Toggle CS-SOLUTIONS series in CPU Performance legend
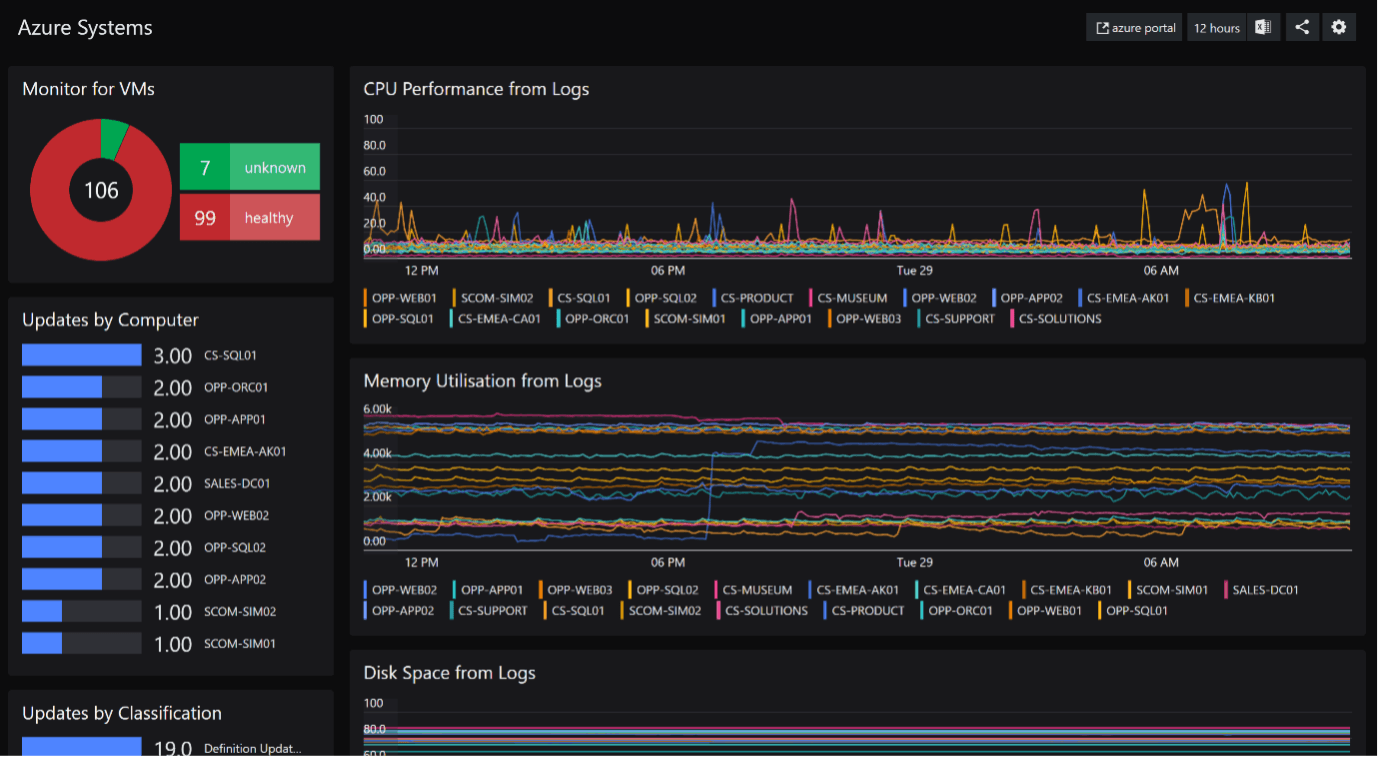Screen dimensions: 1381x760 coord(1056,319)
